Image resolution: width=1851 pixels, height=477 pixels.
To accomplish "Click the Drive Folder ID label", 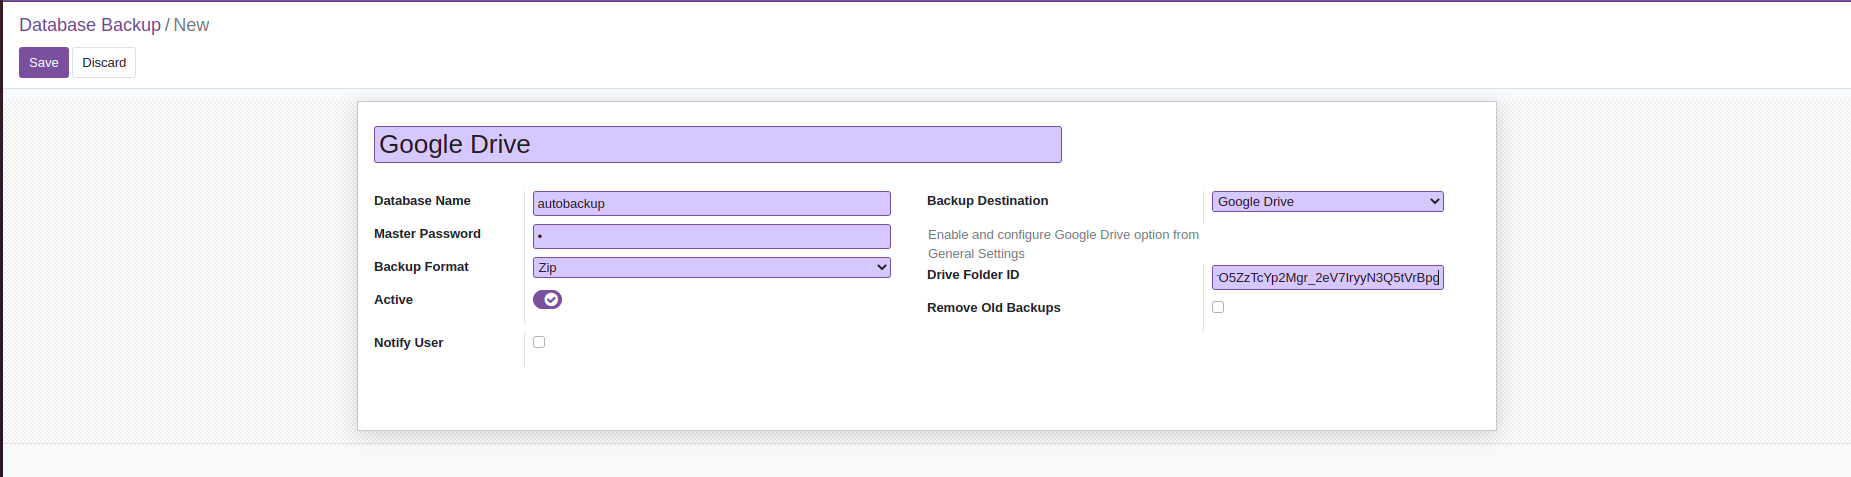I will (973, 275).
